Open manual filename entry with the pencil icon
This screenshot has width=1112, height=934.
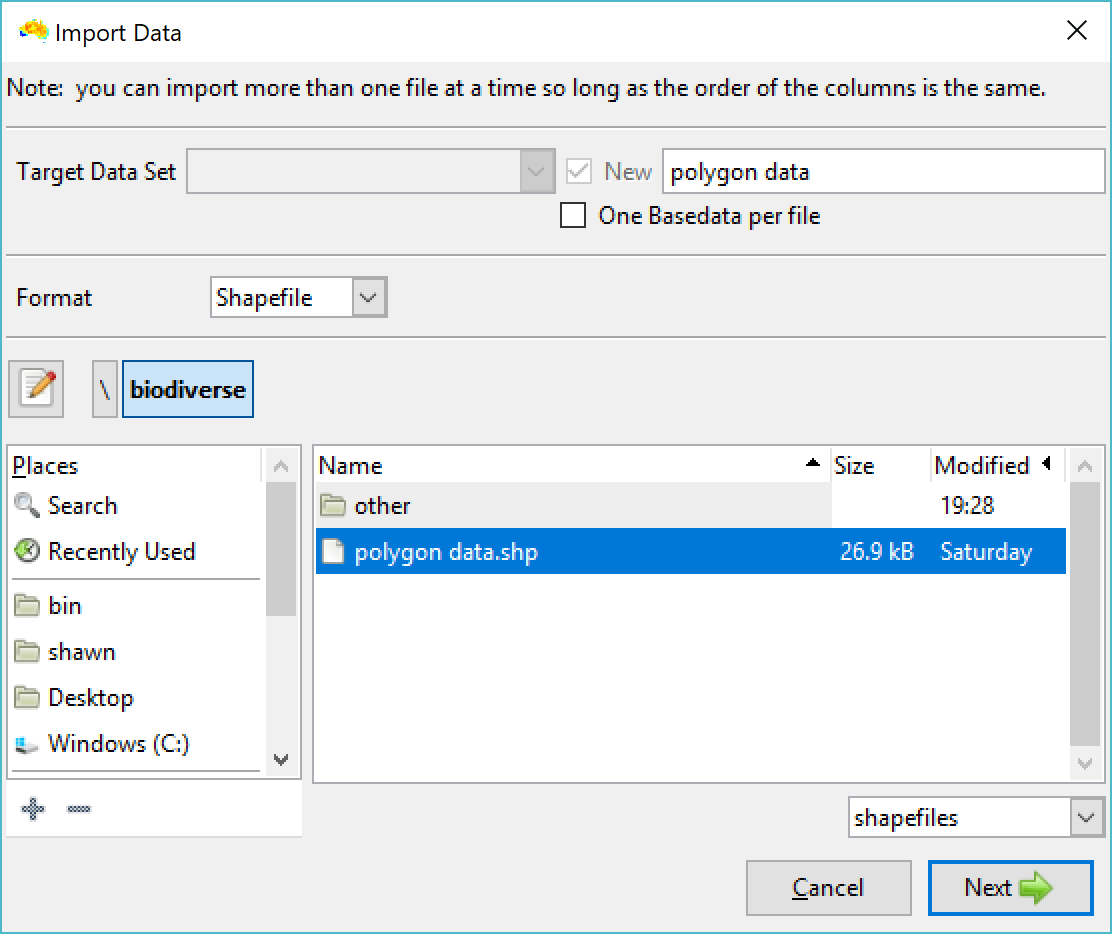36,388
